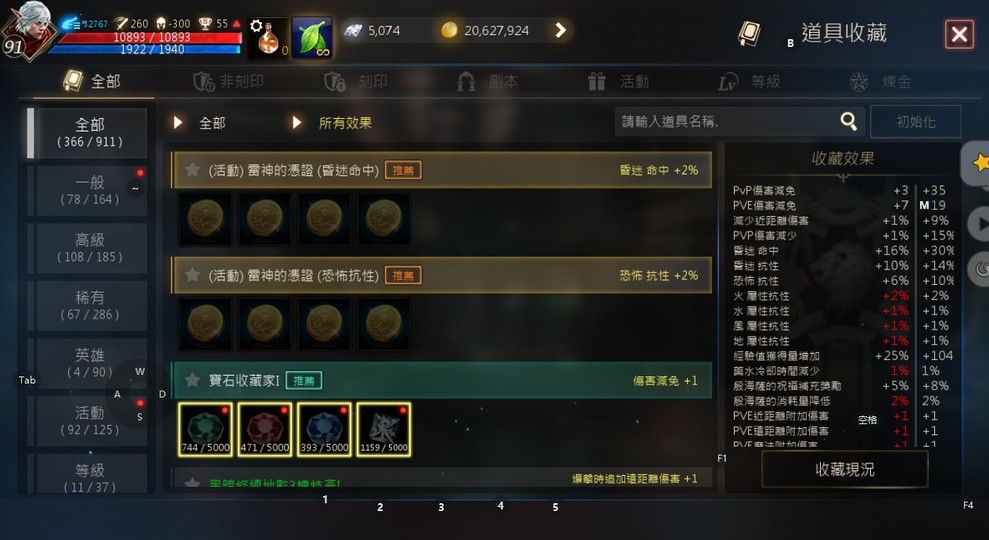Expand the 所有效果 filter dropdown
Viewport: 989px width, 540px height.
click(332, 122)
